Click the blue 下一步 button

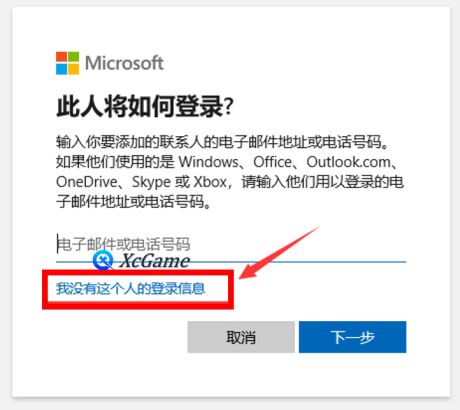tap(353, 337)
